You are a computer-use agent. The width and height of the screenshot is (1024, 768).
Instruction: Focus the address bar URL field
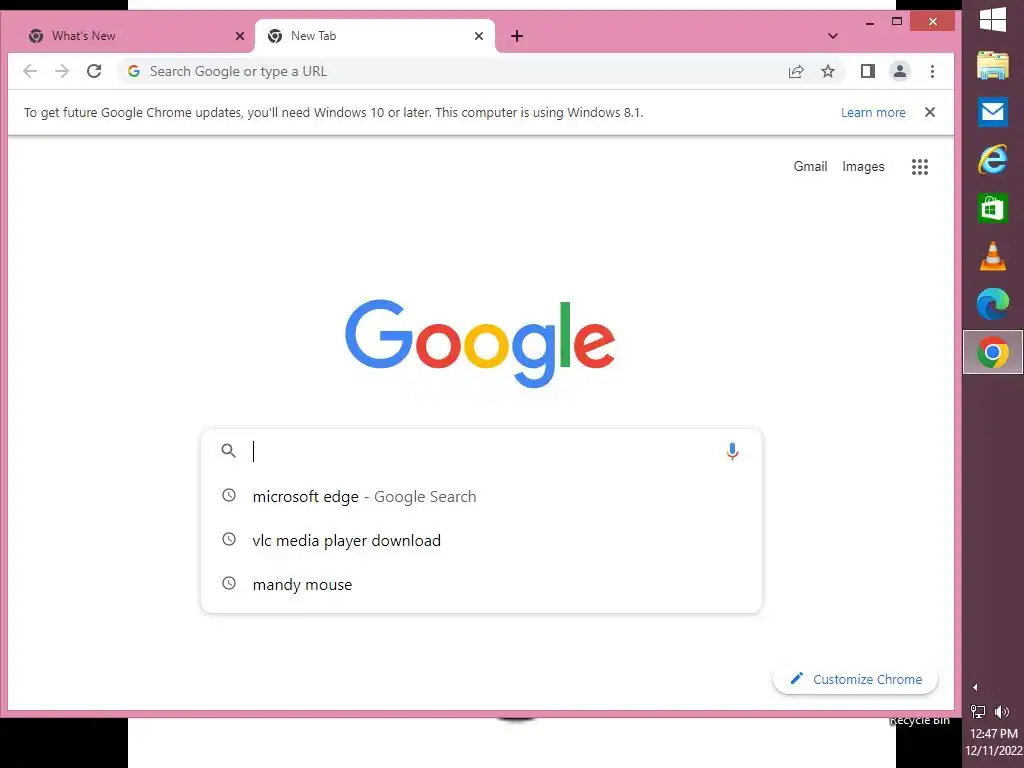(457, 71)
